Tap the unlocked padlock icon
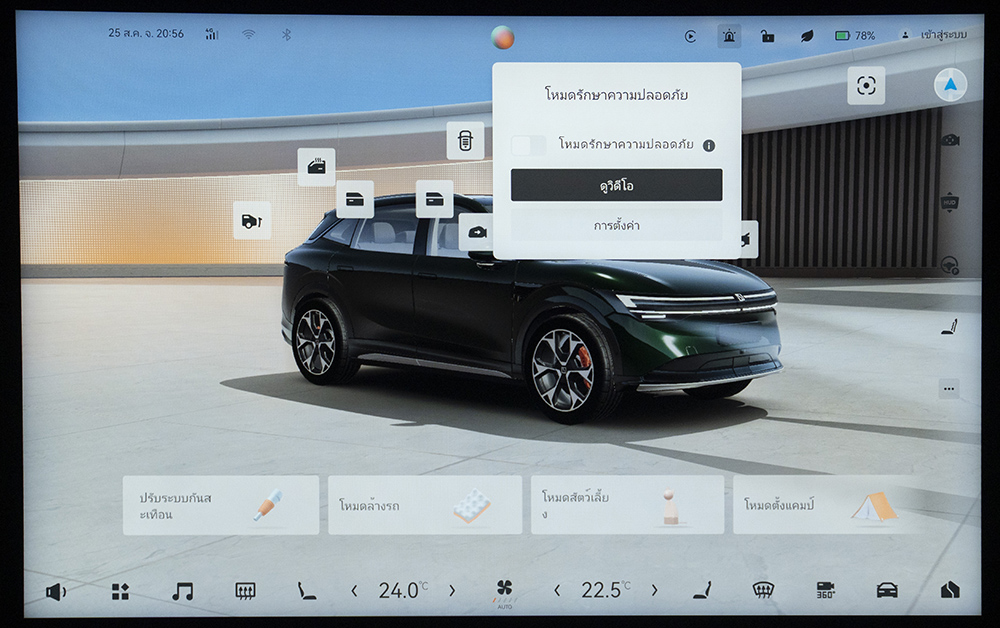Image resolution: width=1000 pixels, height=628 pixels. [767, 36]
